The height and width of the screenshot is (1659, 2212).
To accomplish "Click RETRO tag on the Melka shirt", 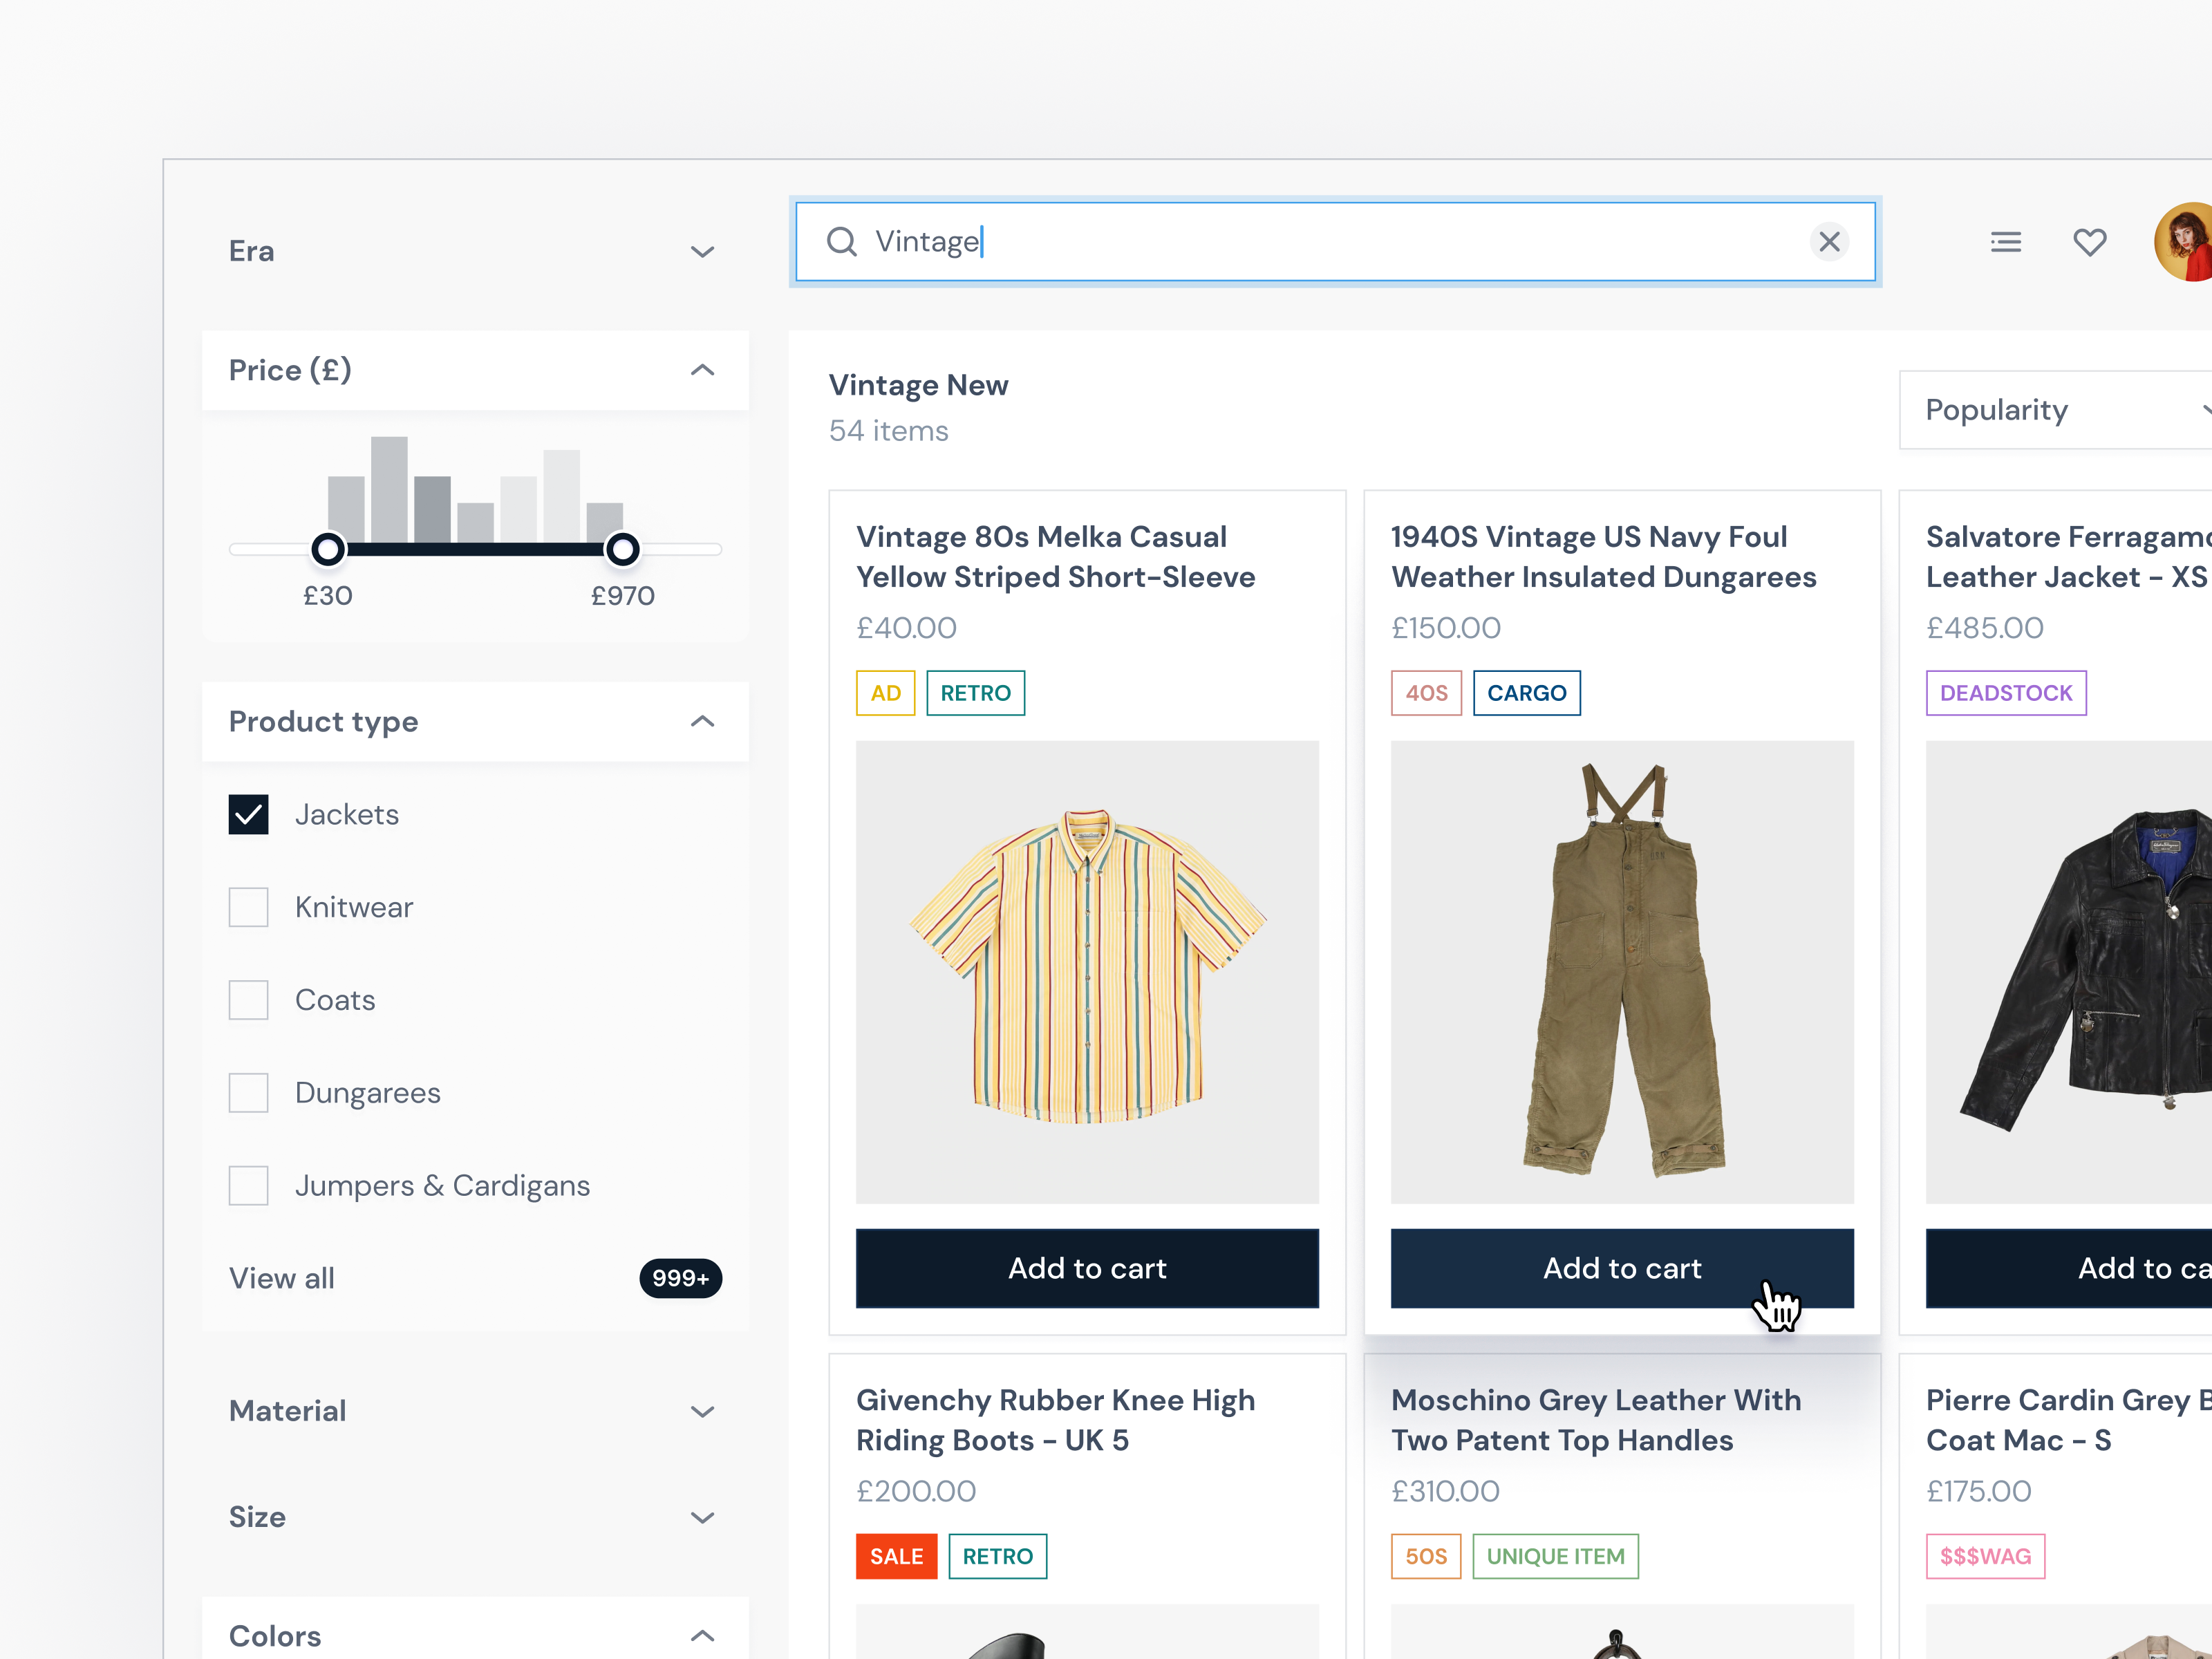I will [x=976, y=693].
